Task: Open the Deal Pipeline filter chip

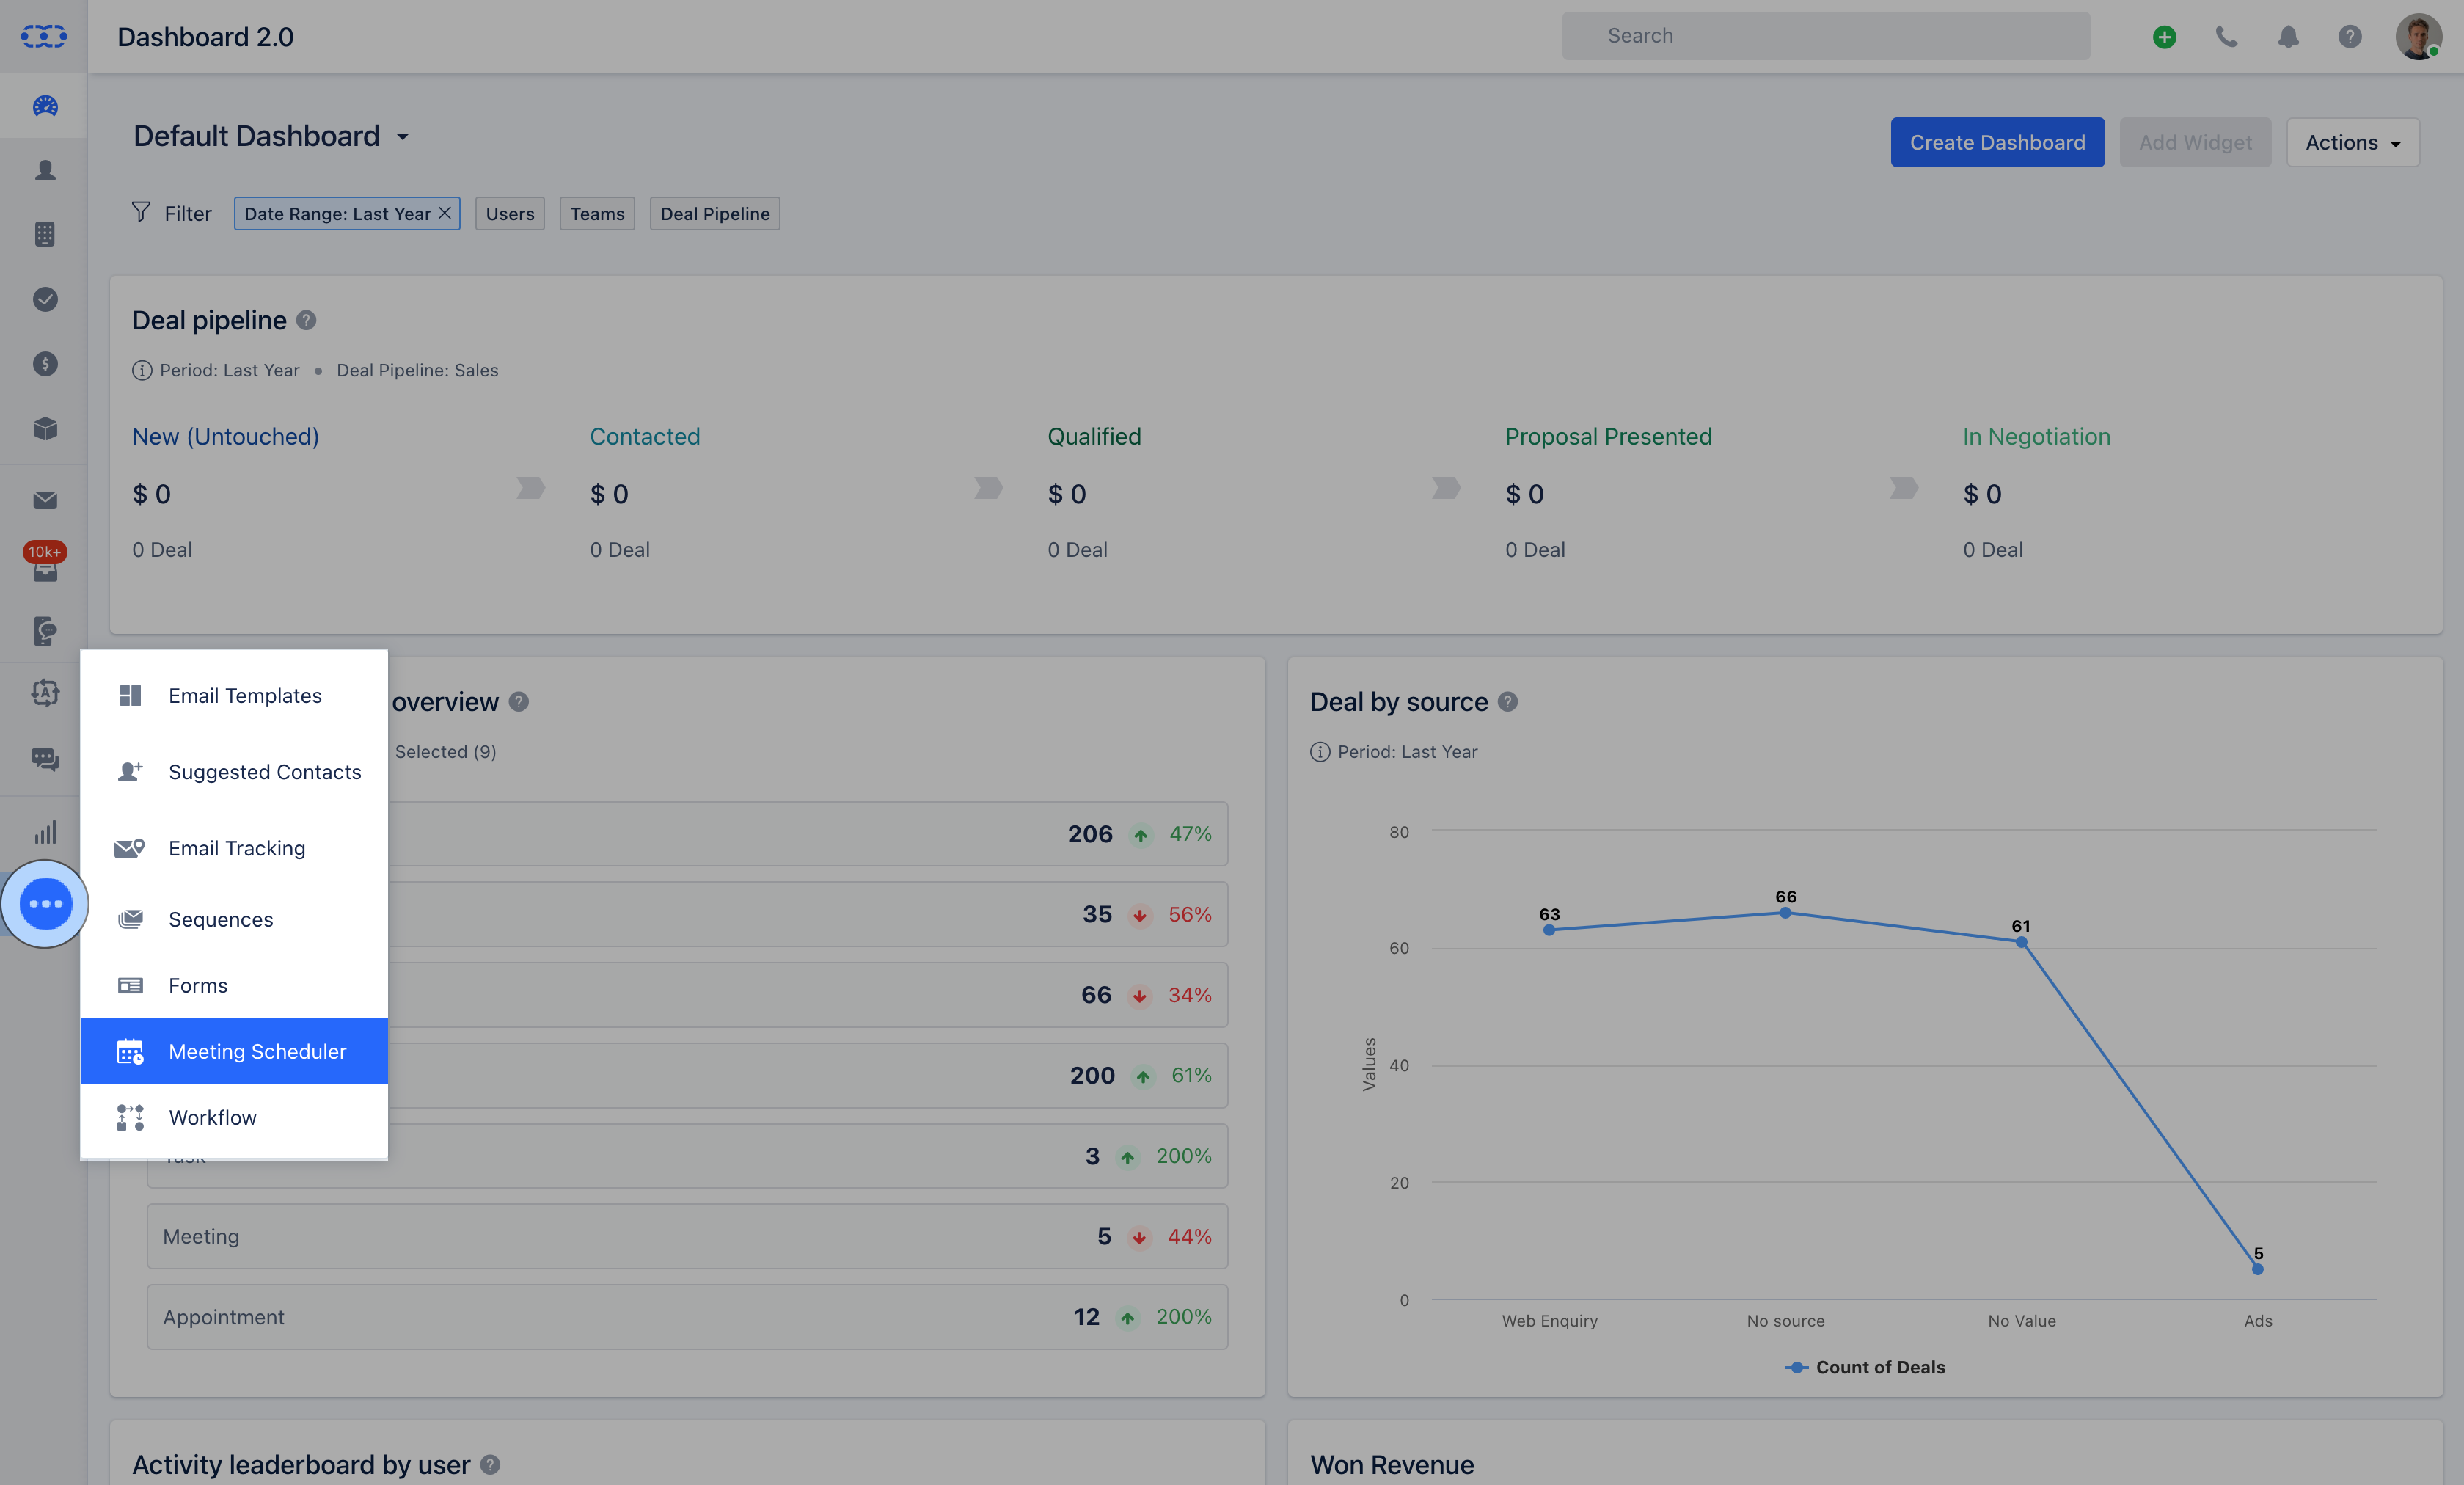Action: [715, 214]
